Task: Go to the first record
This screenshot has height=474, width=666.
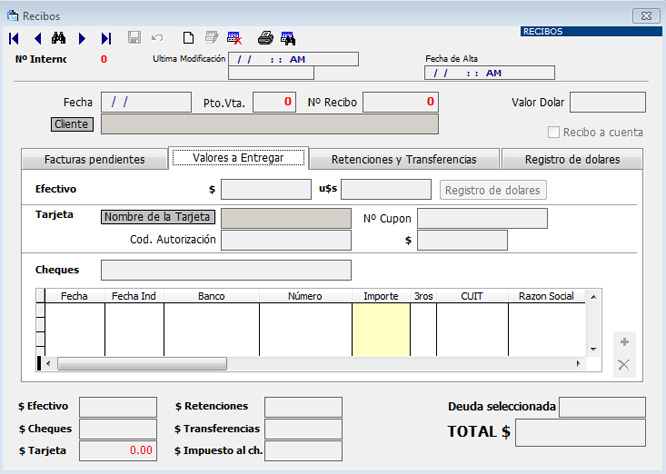Action: (14, 38)
